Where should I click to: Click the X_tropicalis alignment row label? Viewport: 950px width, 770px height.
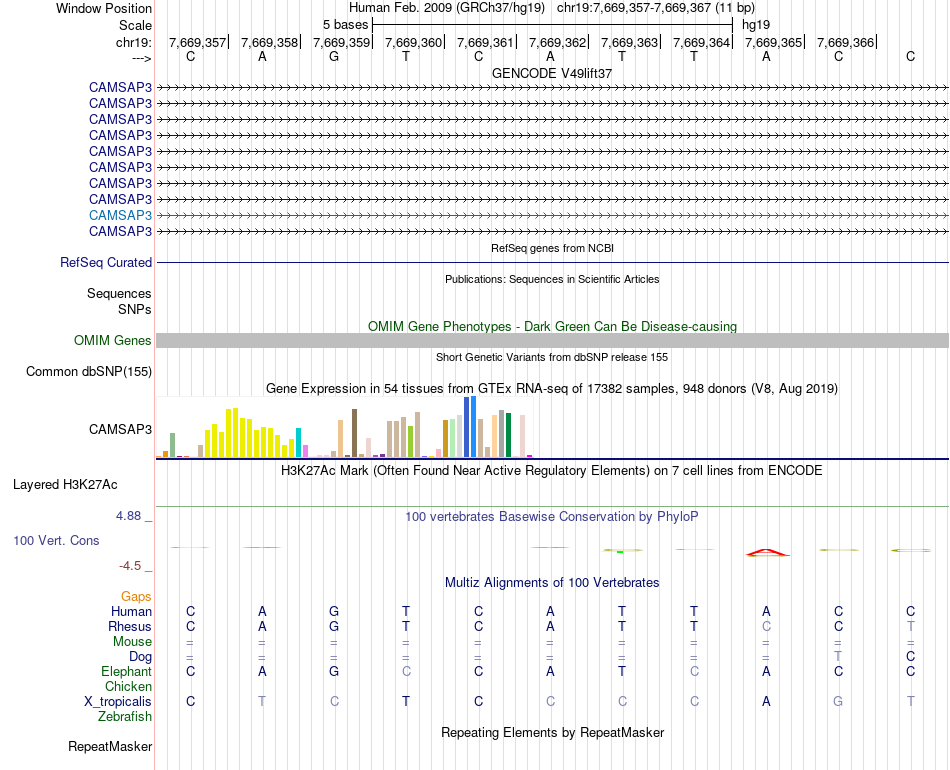(x=118, y=702)
